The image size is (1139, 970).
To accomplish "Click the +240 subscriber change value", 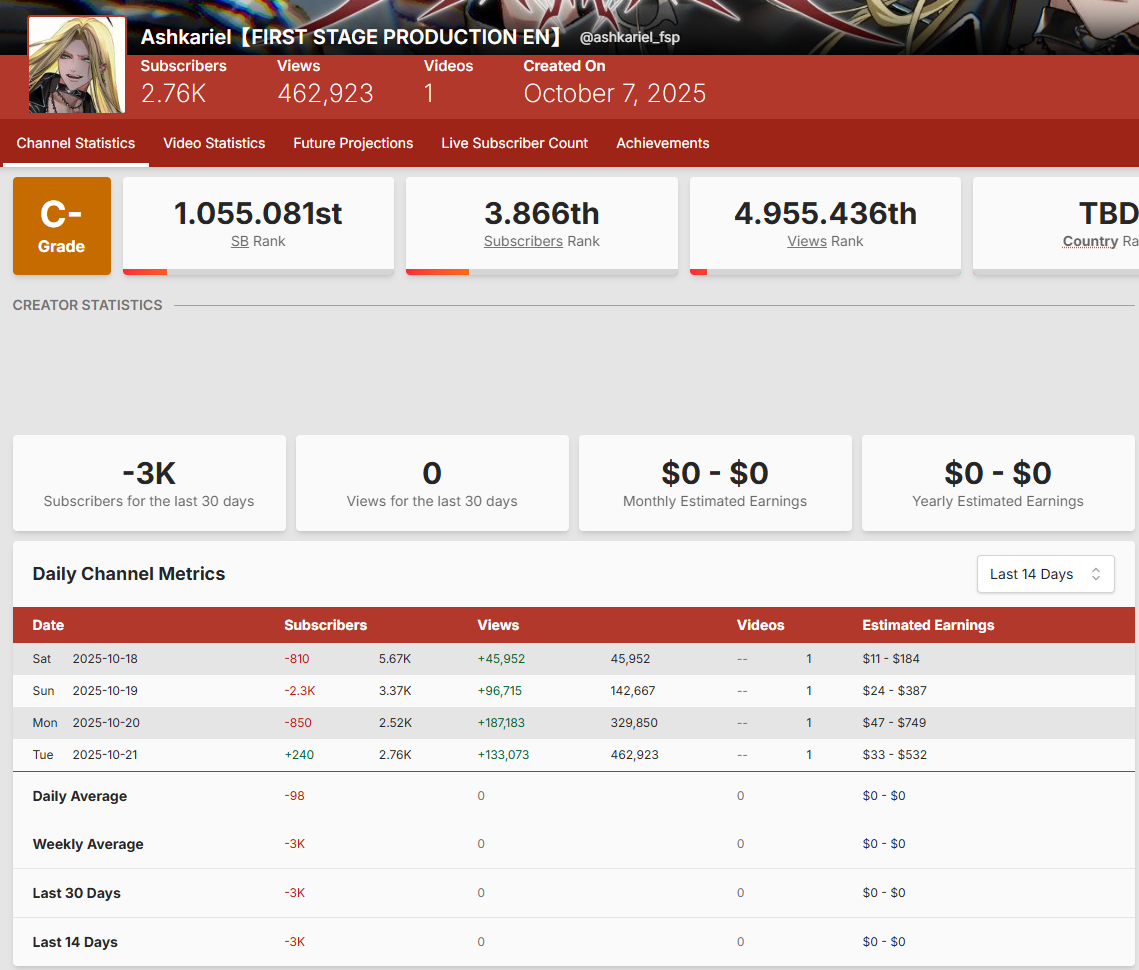I will coord(299,755).
